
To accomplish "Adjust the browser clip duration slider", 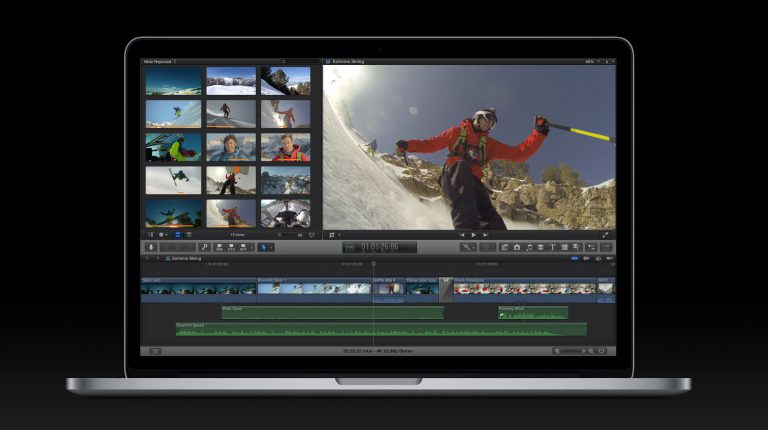I will pos(288,235).
